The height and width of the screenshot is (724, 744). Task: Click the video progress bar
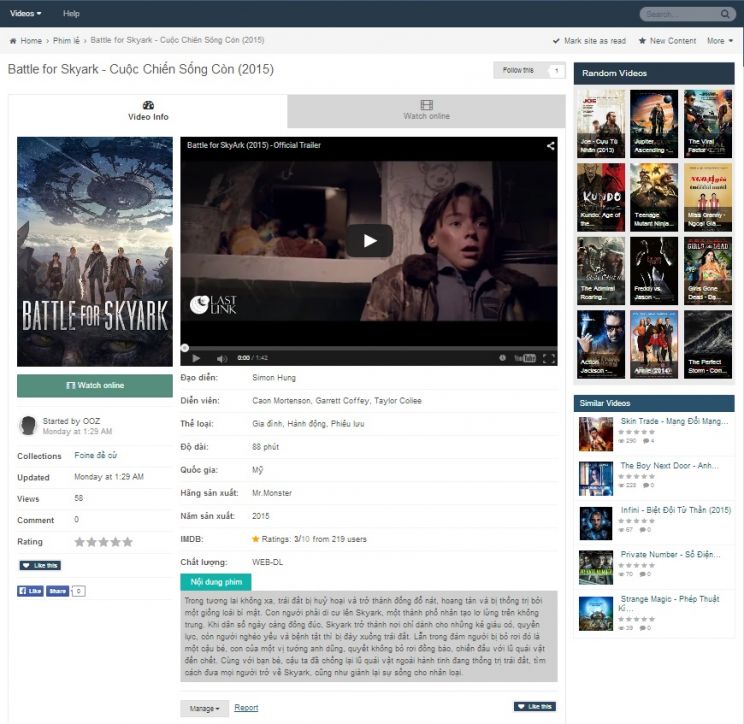click(369, 348)
